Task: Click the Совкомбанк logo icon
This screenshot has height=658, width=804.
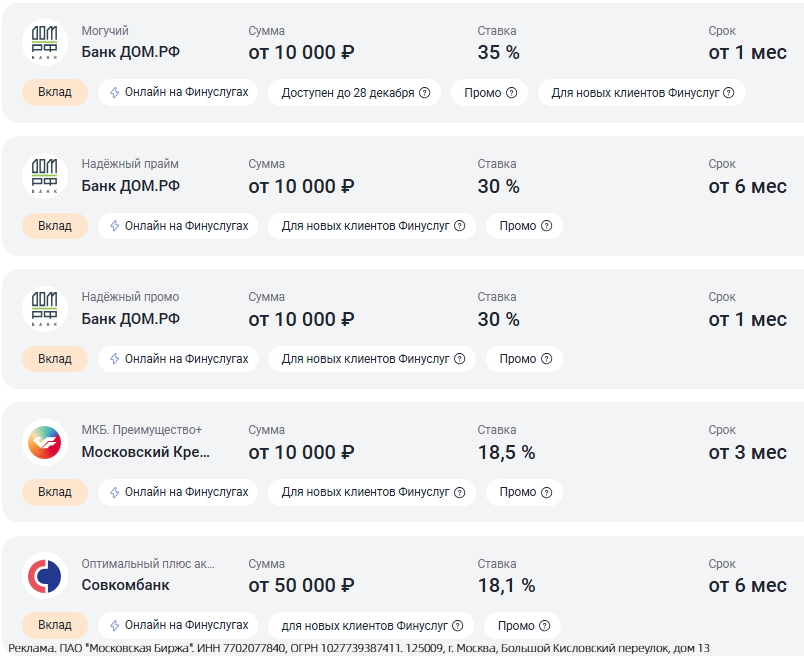Action: click(45, 576)
